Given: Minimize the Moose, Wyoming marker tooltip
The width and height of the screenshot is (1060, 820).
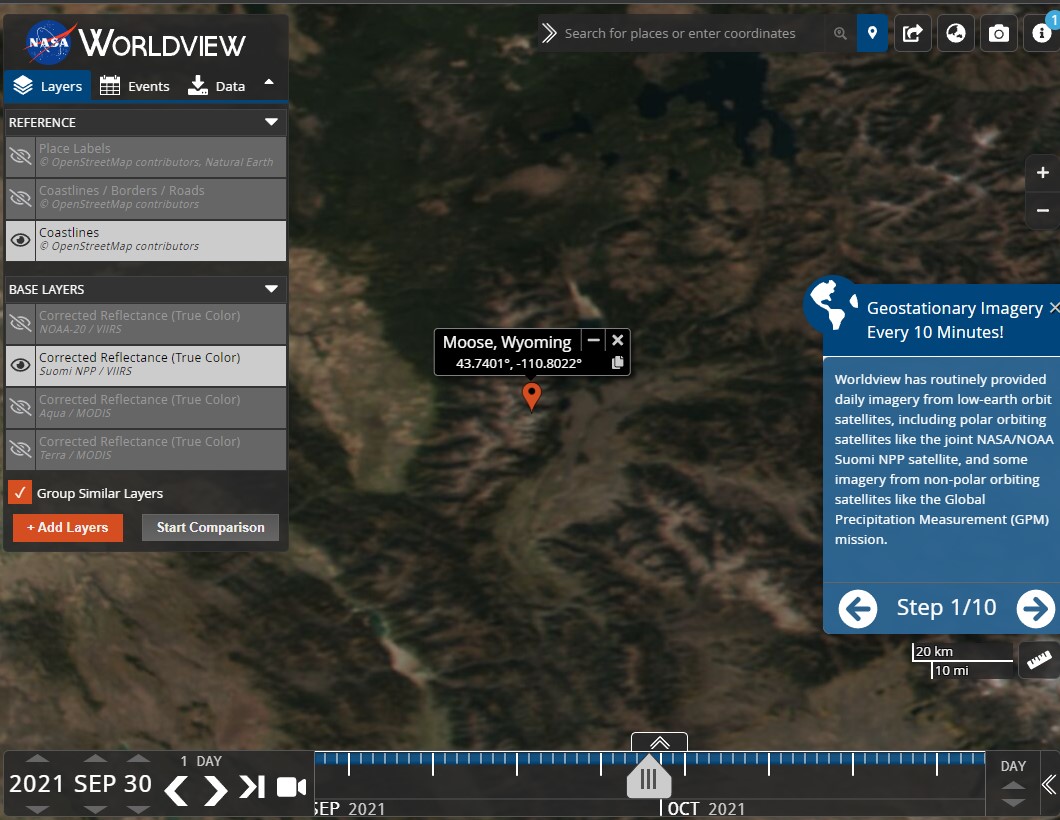Looking at the screenshot, I should (594, 340).
